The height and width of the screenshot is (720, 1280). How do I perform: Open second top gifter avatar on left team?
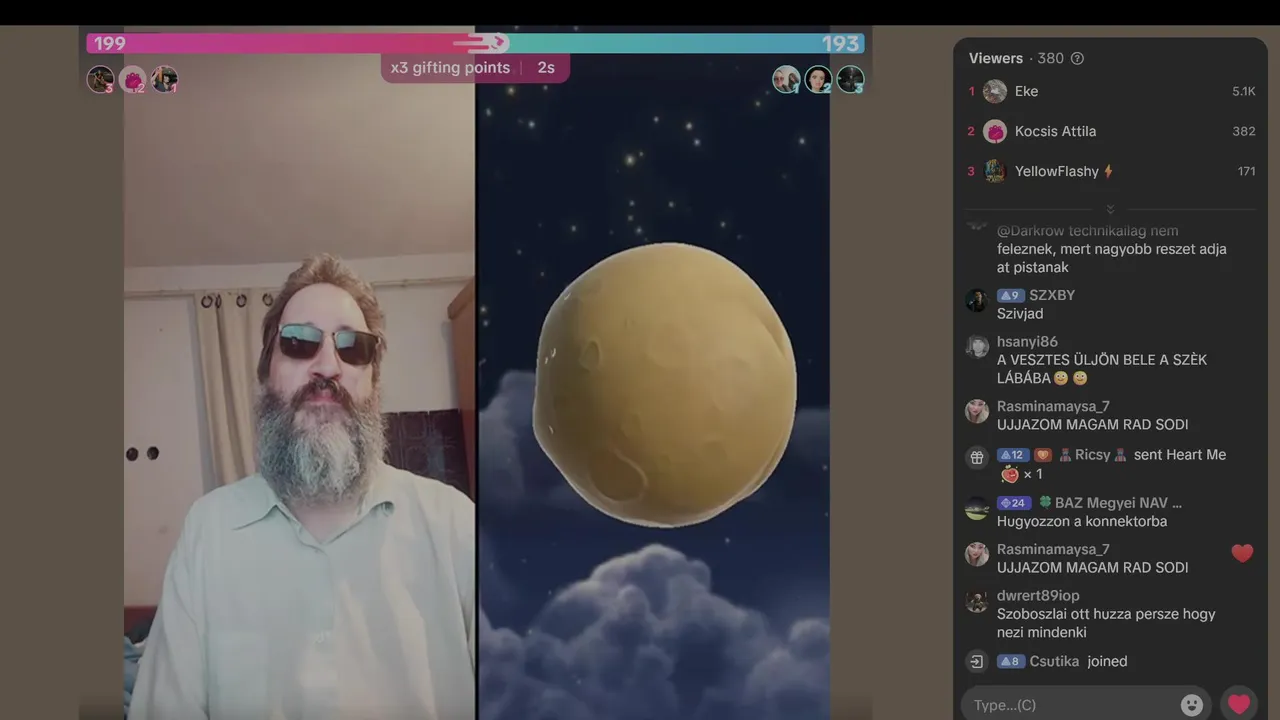(132, 79)
